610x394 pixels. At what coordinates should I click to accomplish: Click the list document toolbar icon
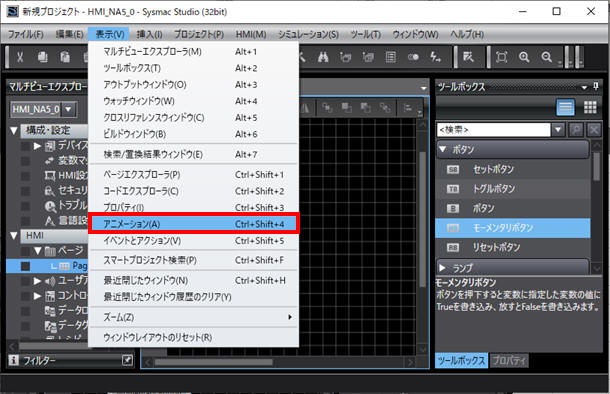391,58
